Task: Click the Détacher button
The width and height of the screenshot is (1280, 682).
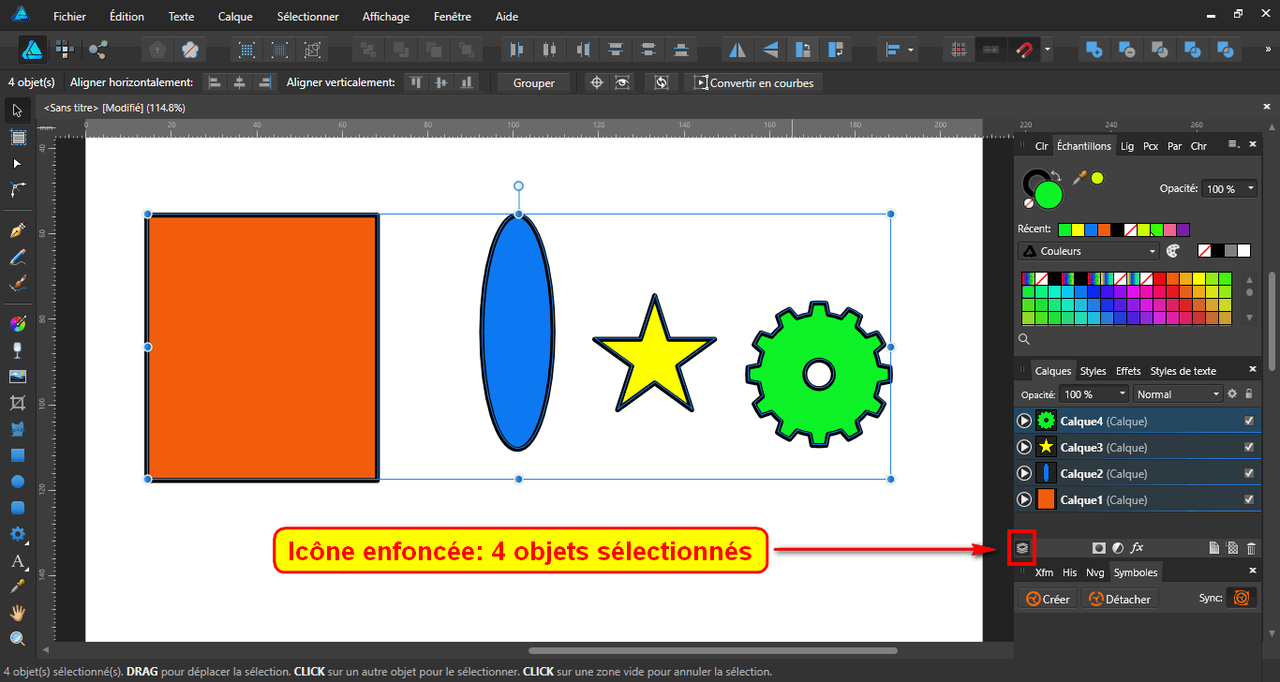Action: pyautogui.click(x=1119, y=599)
